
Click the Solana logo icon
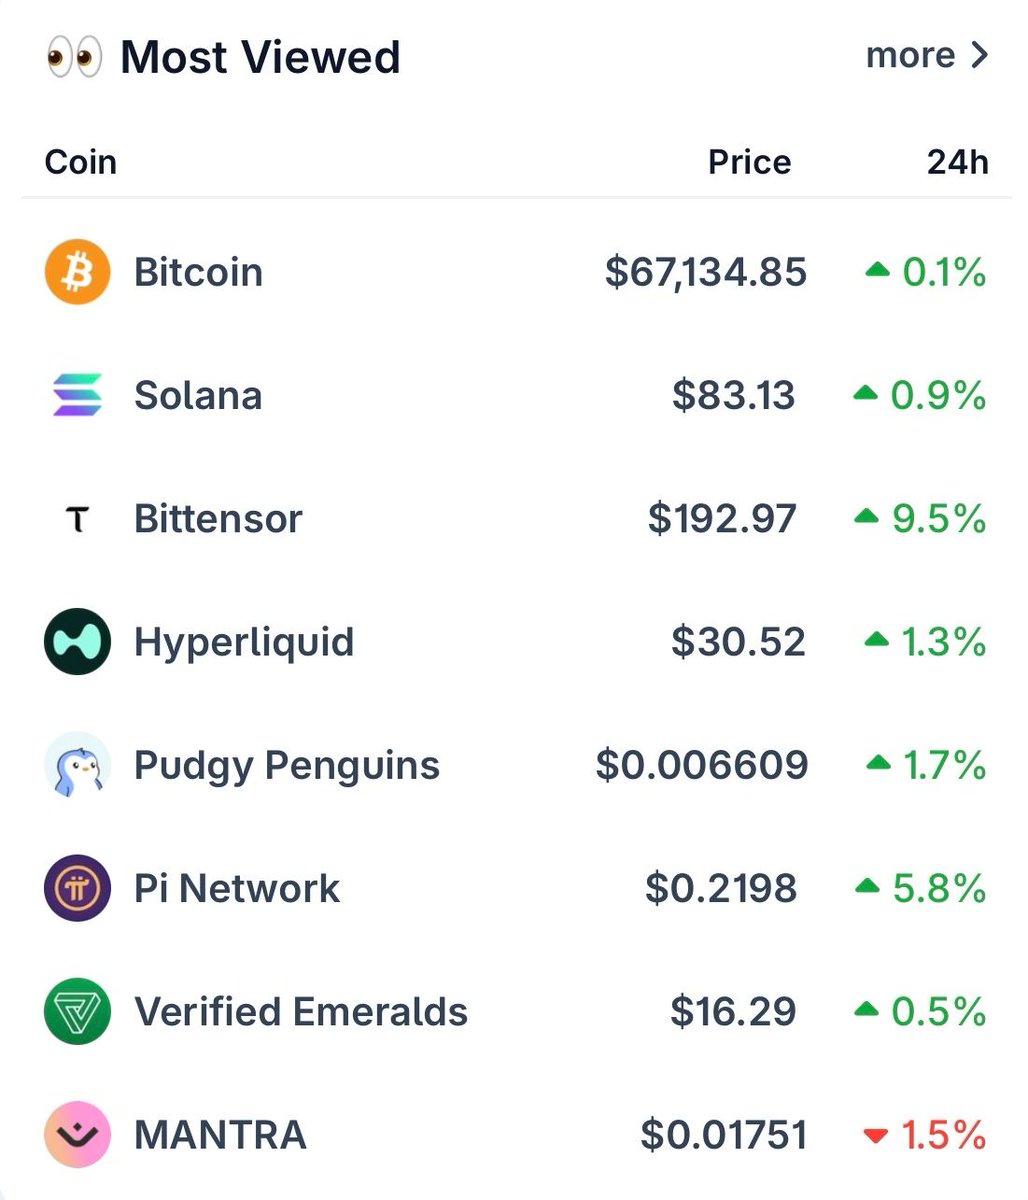point(77,395)
